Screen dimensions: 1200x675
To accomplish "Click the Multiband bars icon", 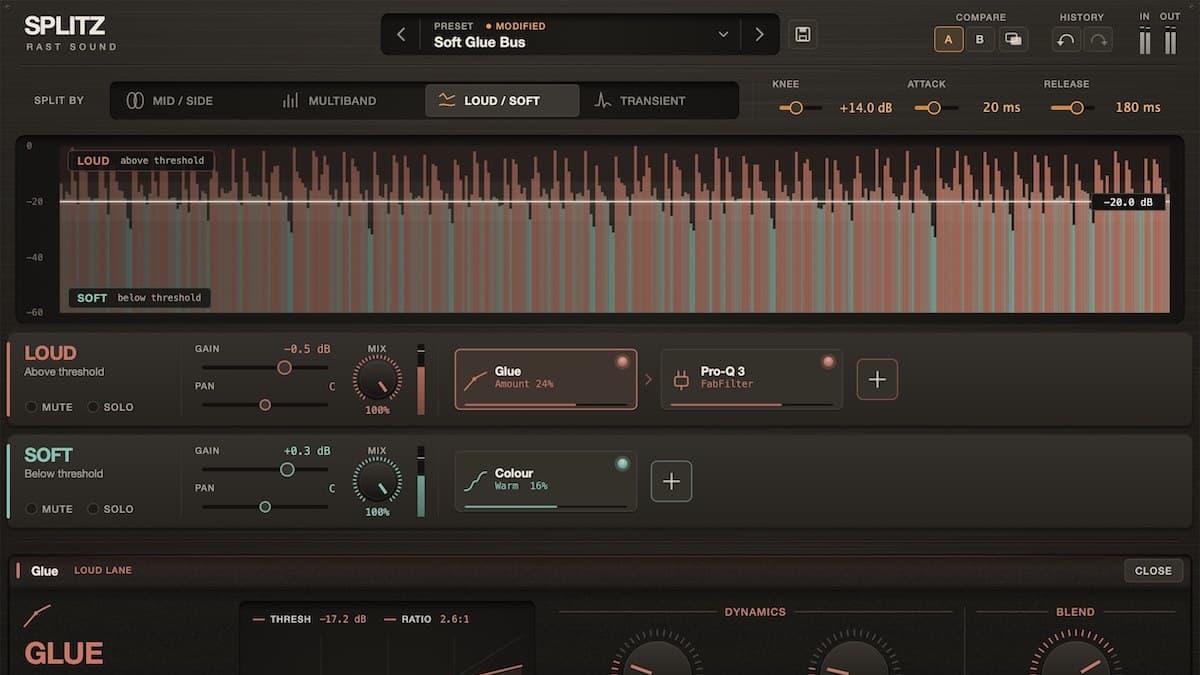I will pyautogui.click(x=291, y=101).
